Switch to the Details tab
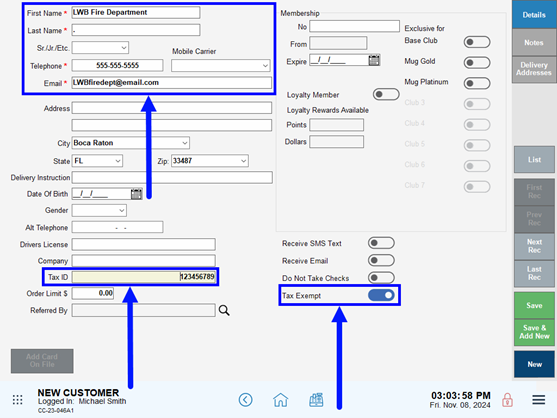The image size is (557, 418). [534, 15]
